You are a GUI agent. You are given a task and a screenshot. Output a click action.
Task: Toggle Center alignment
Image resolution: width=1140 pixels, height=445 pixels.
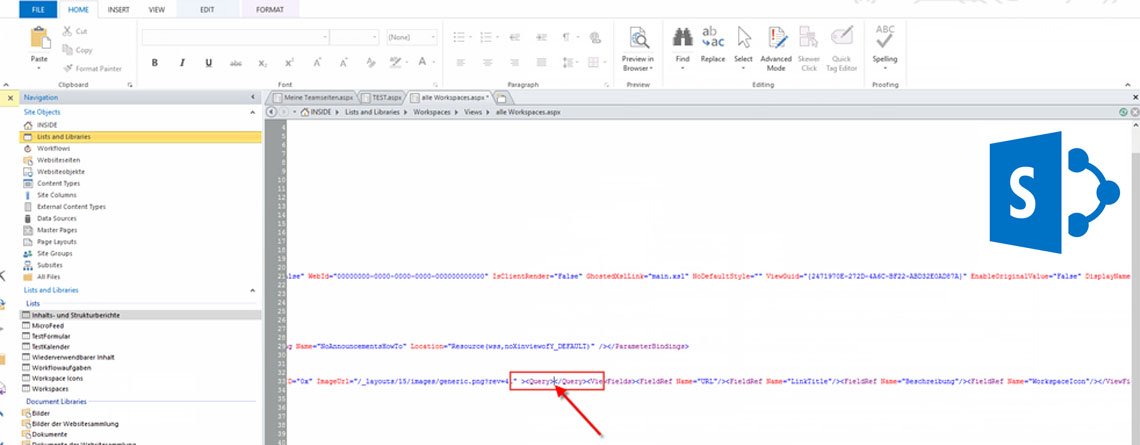[x=486, y=63]
